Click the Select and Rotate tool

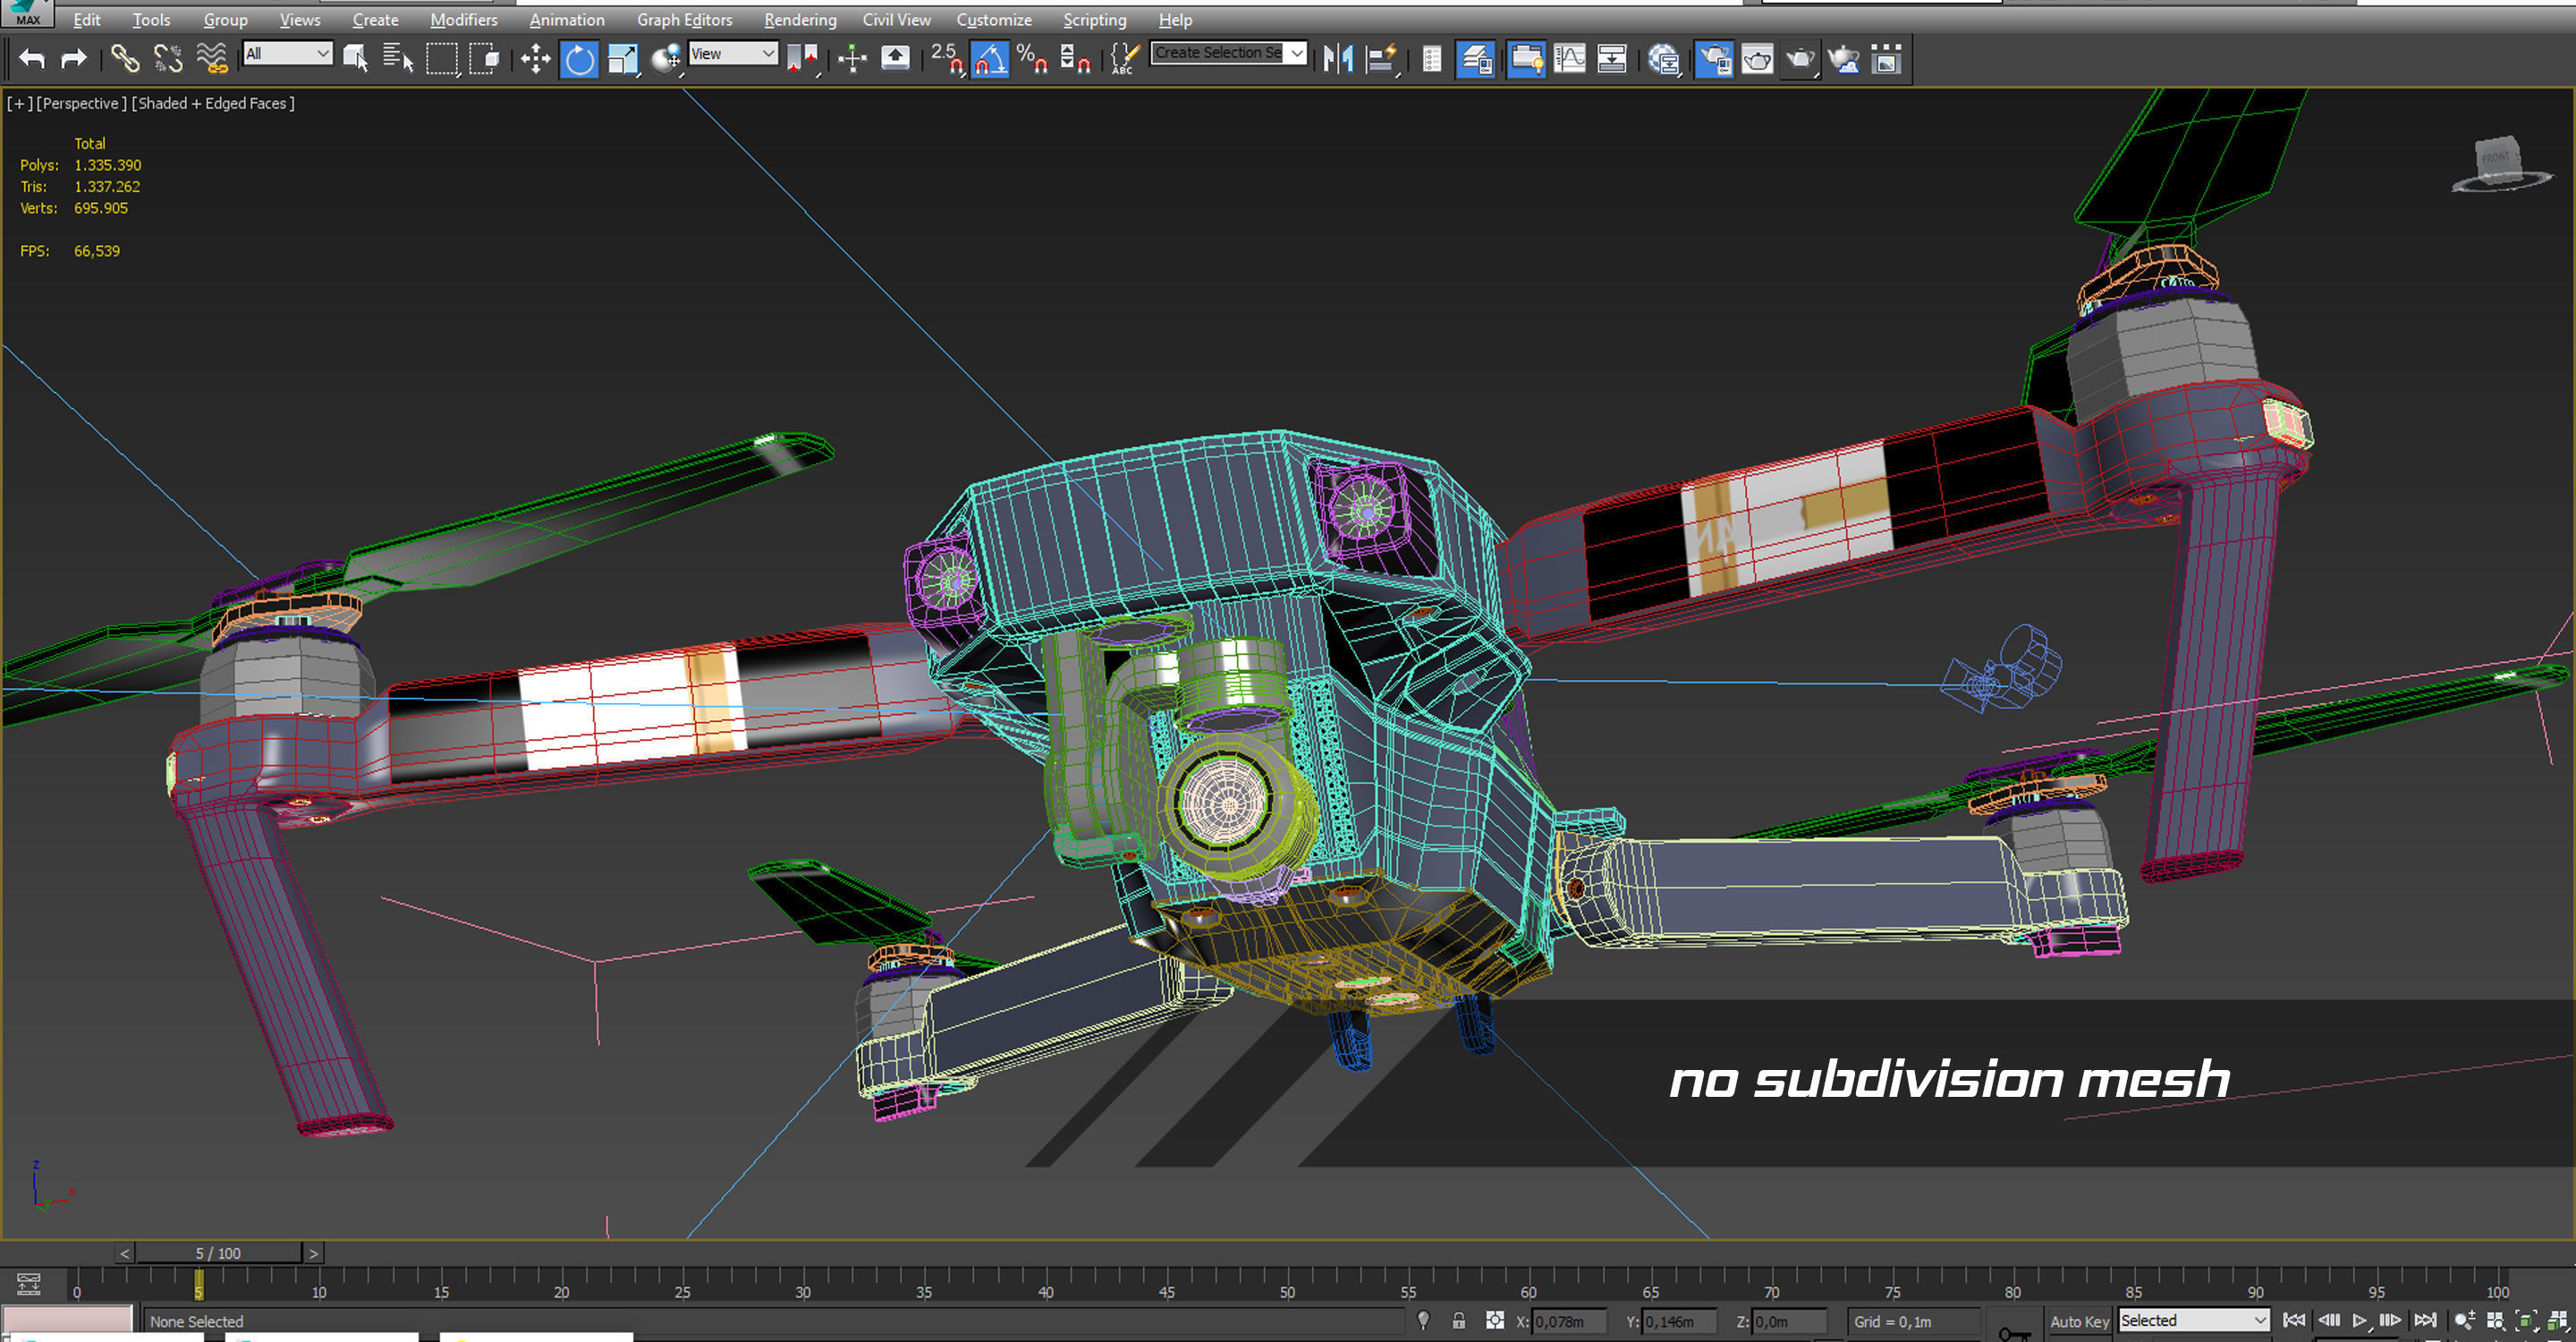(579, 59)
